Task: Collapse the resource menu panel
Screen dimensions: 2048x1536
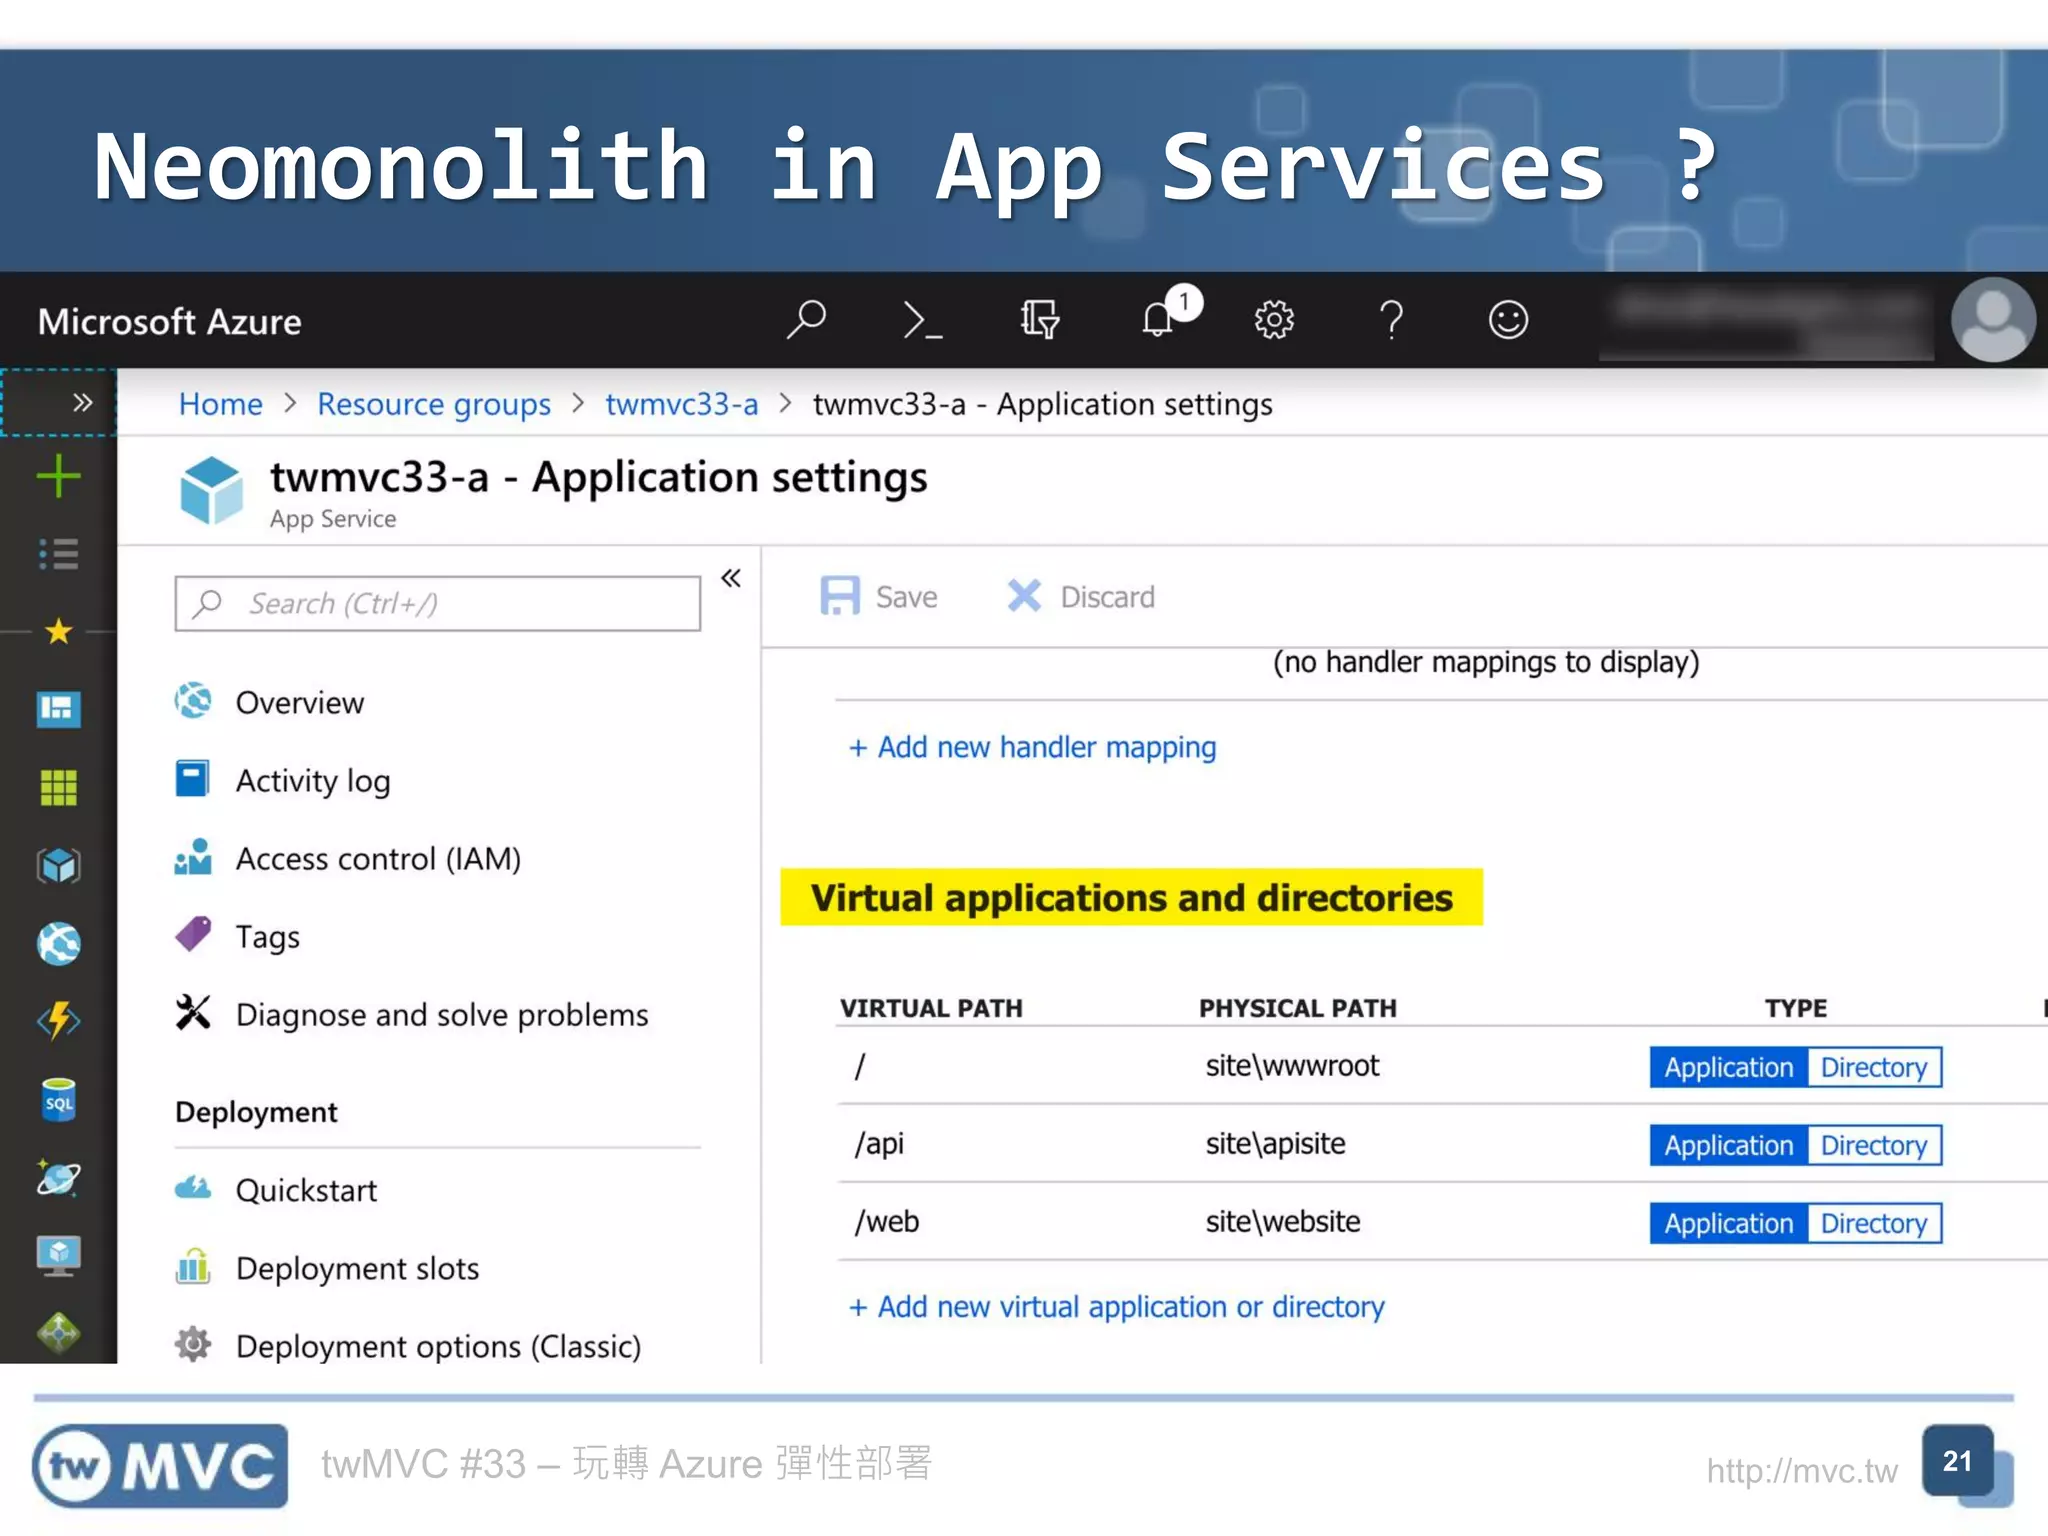Action: click(x=731, y=578)
